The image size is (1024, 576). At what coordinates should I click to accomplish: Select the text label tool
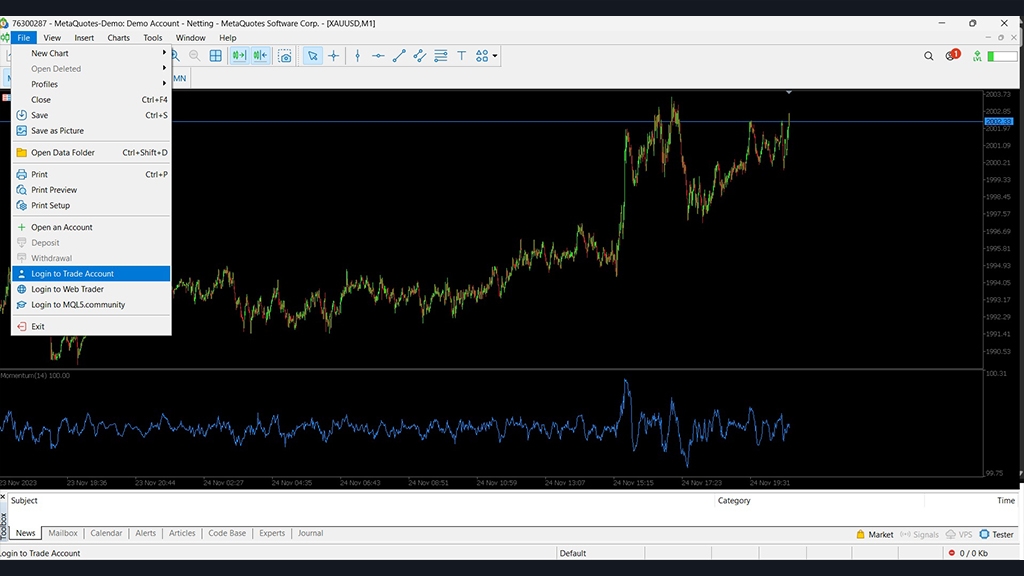[462, 56]
